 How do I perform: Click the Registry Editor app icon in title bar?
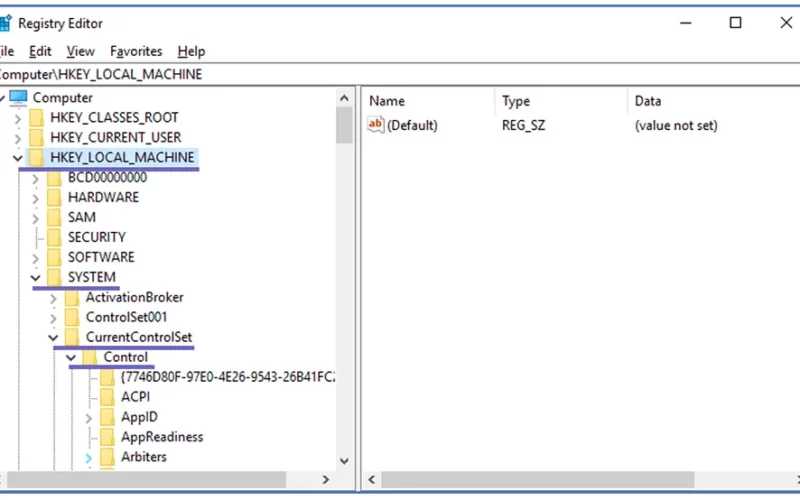5,23
